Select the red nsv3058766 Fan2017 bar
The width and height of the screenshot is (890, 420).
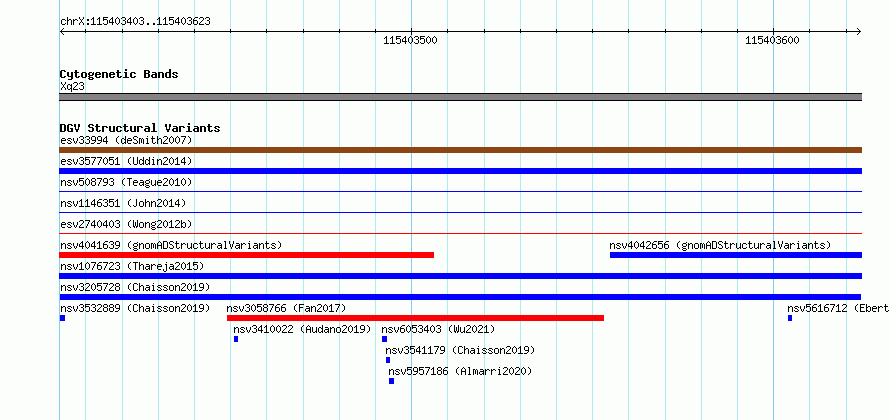(x=415, y=318)
